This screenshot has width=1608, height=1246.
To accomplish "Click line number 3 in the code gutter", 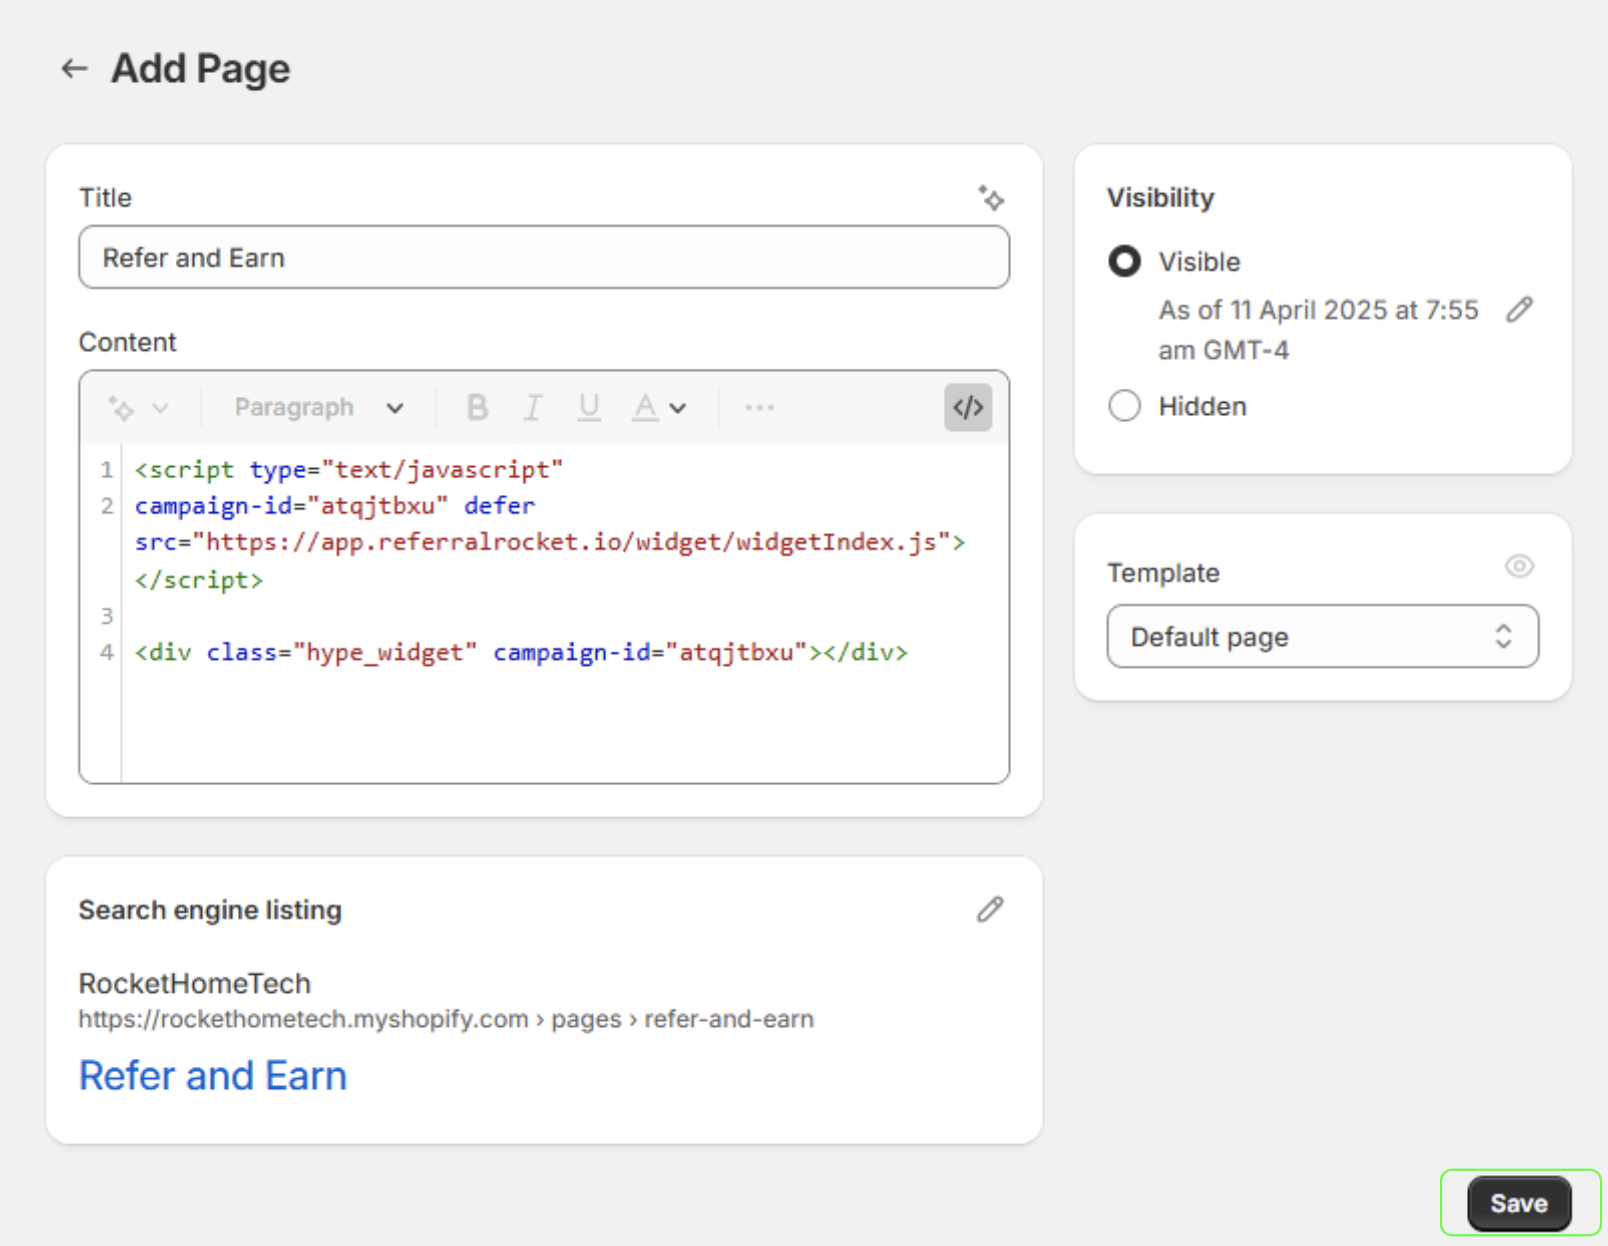I will tap(106, 616).
